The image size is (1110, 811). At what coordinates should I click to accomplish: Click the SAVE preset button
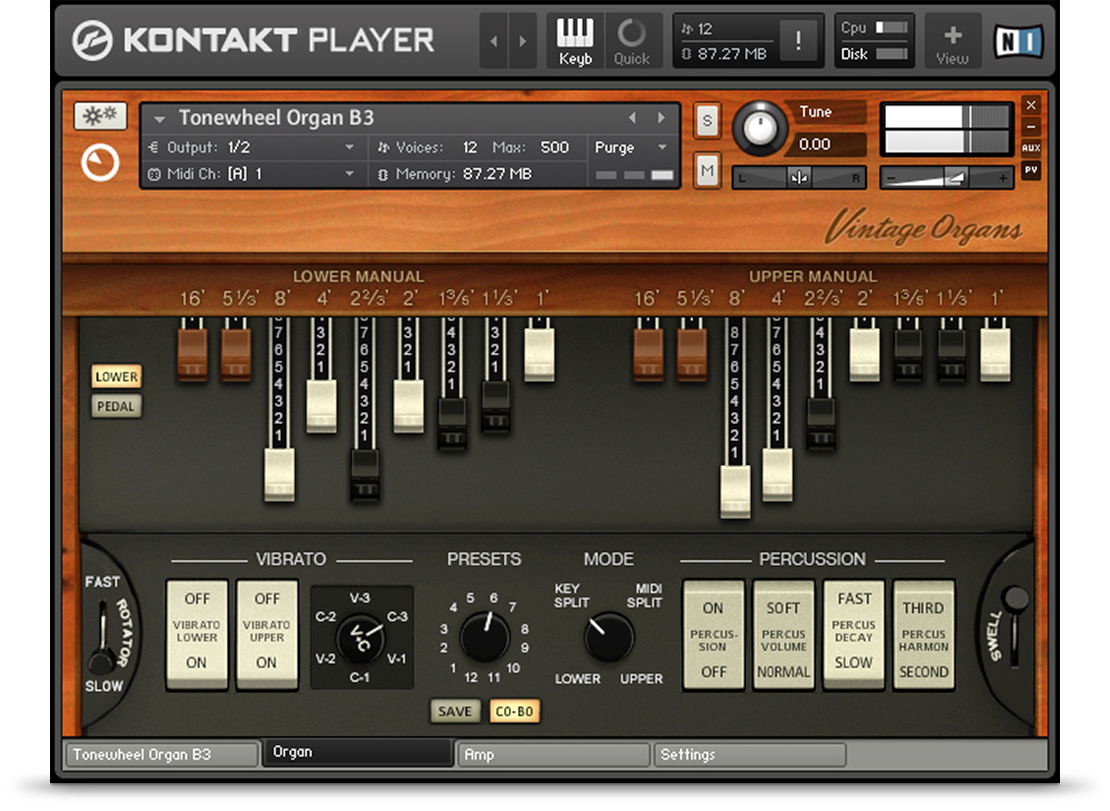click(455, 711)
